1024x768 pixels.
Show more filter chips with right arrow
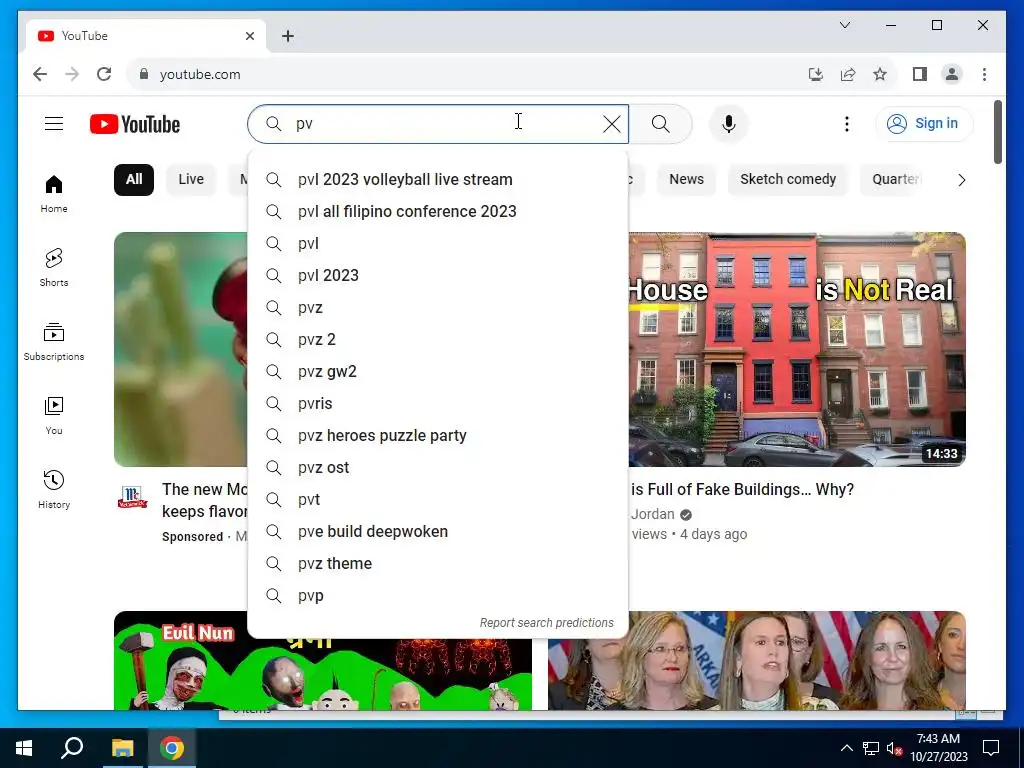click(961, 180)
